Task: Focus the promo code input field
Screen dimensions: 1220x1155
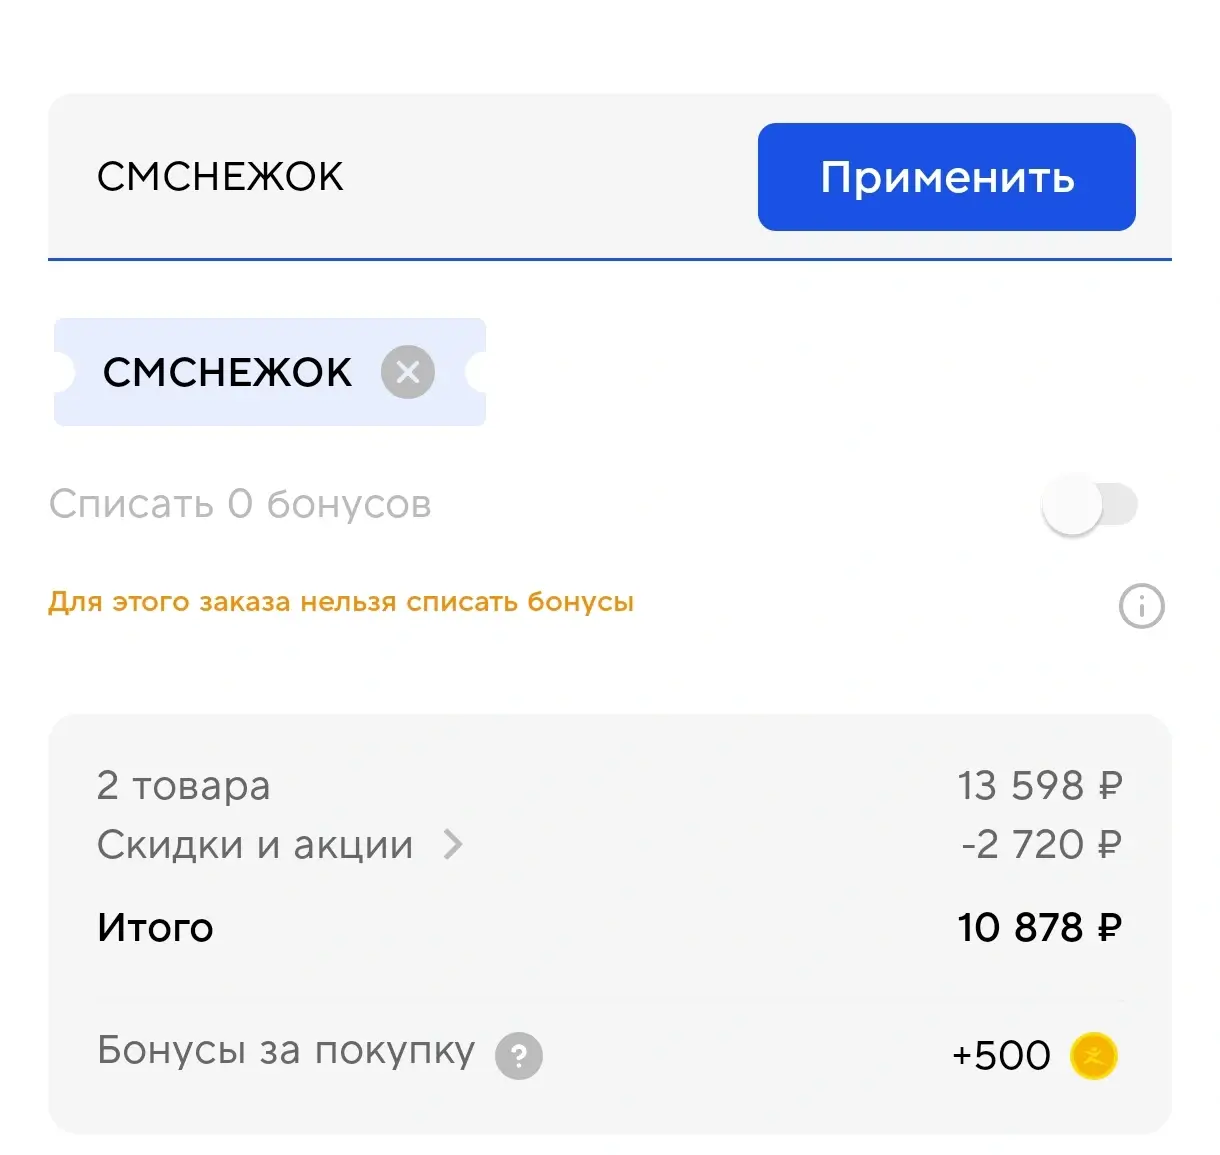Action: tap(400, 177)
